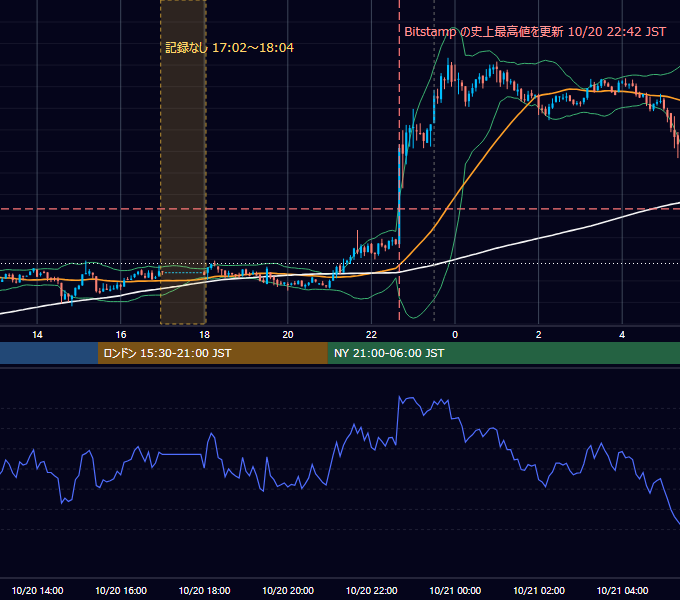Click the blue session bar before ロンドン

click(49, 353)
